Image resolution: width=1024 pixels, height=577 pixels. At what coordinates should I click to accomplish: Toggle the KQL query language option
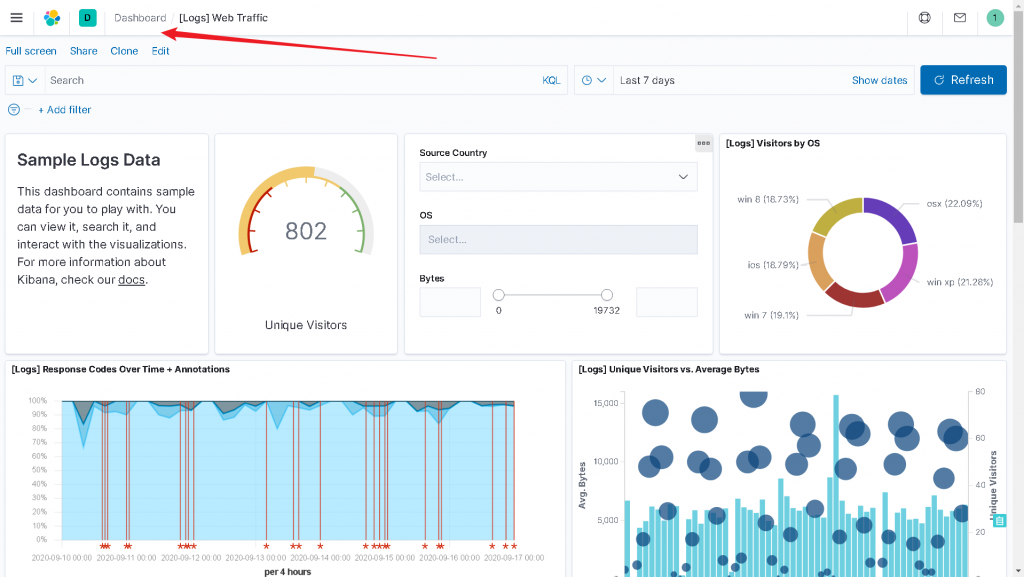[551, 80]
